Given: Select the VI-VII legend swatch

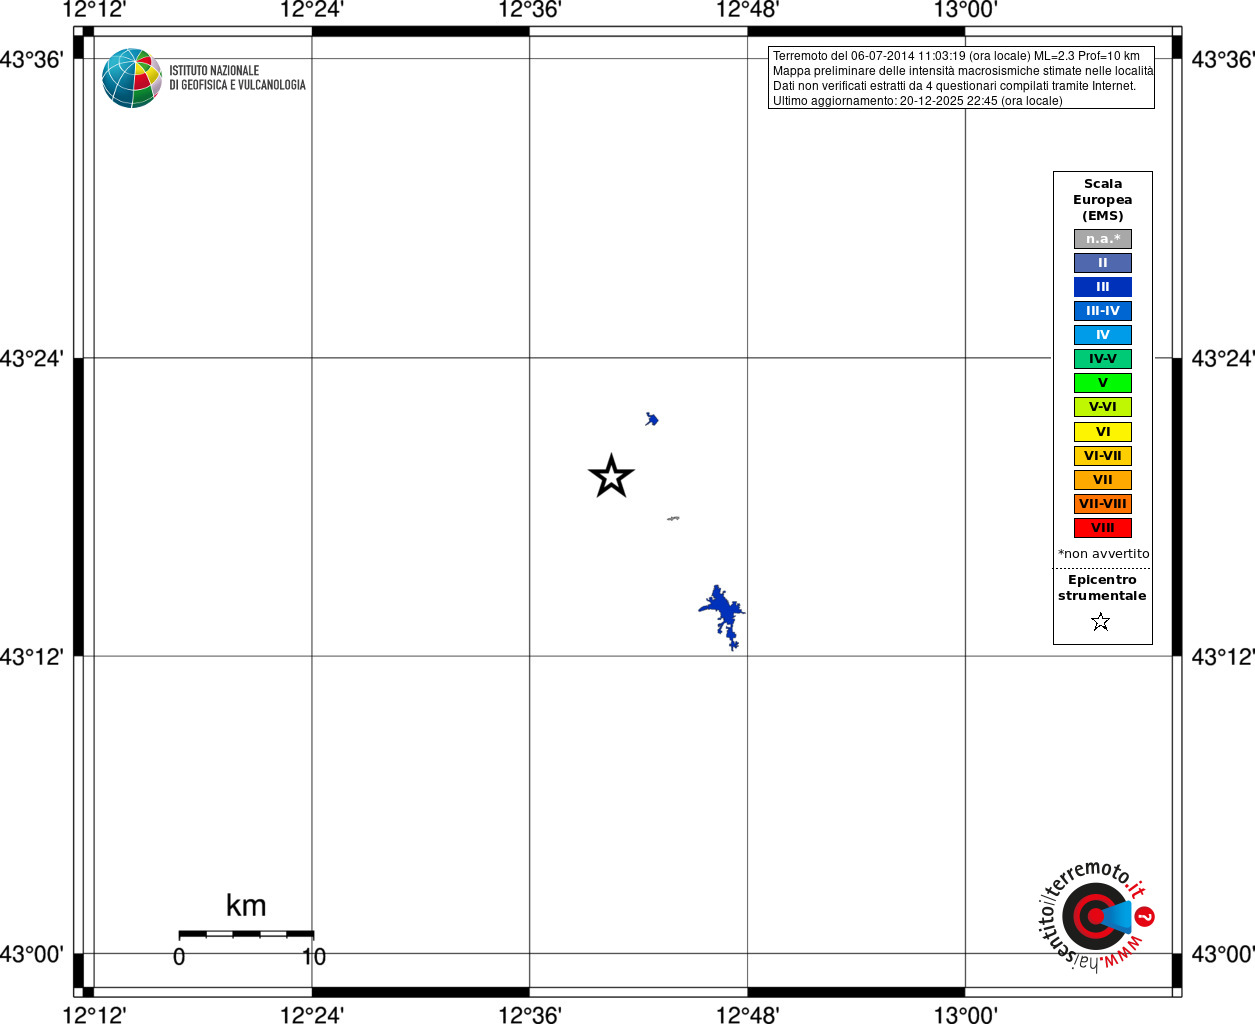Looking at the screenshot, I should 1103,456.
